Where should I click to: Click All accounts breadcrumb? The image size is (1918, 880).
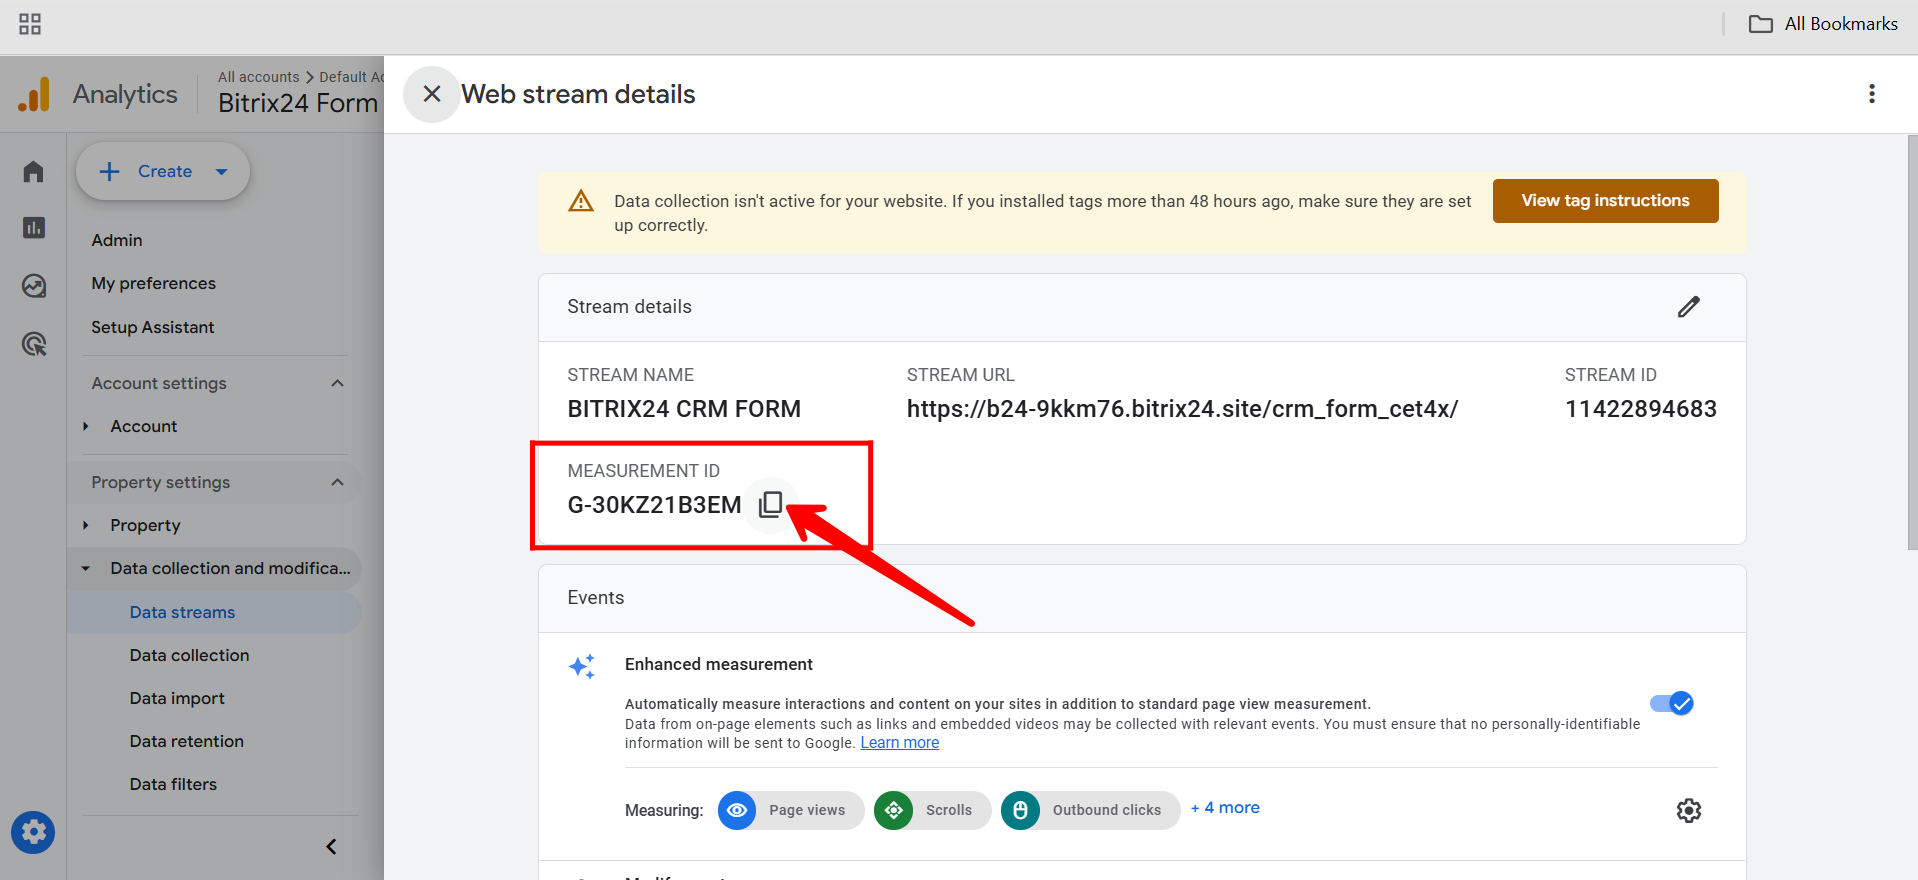258,77
